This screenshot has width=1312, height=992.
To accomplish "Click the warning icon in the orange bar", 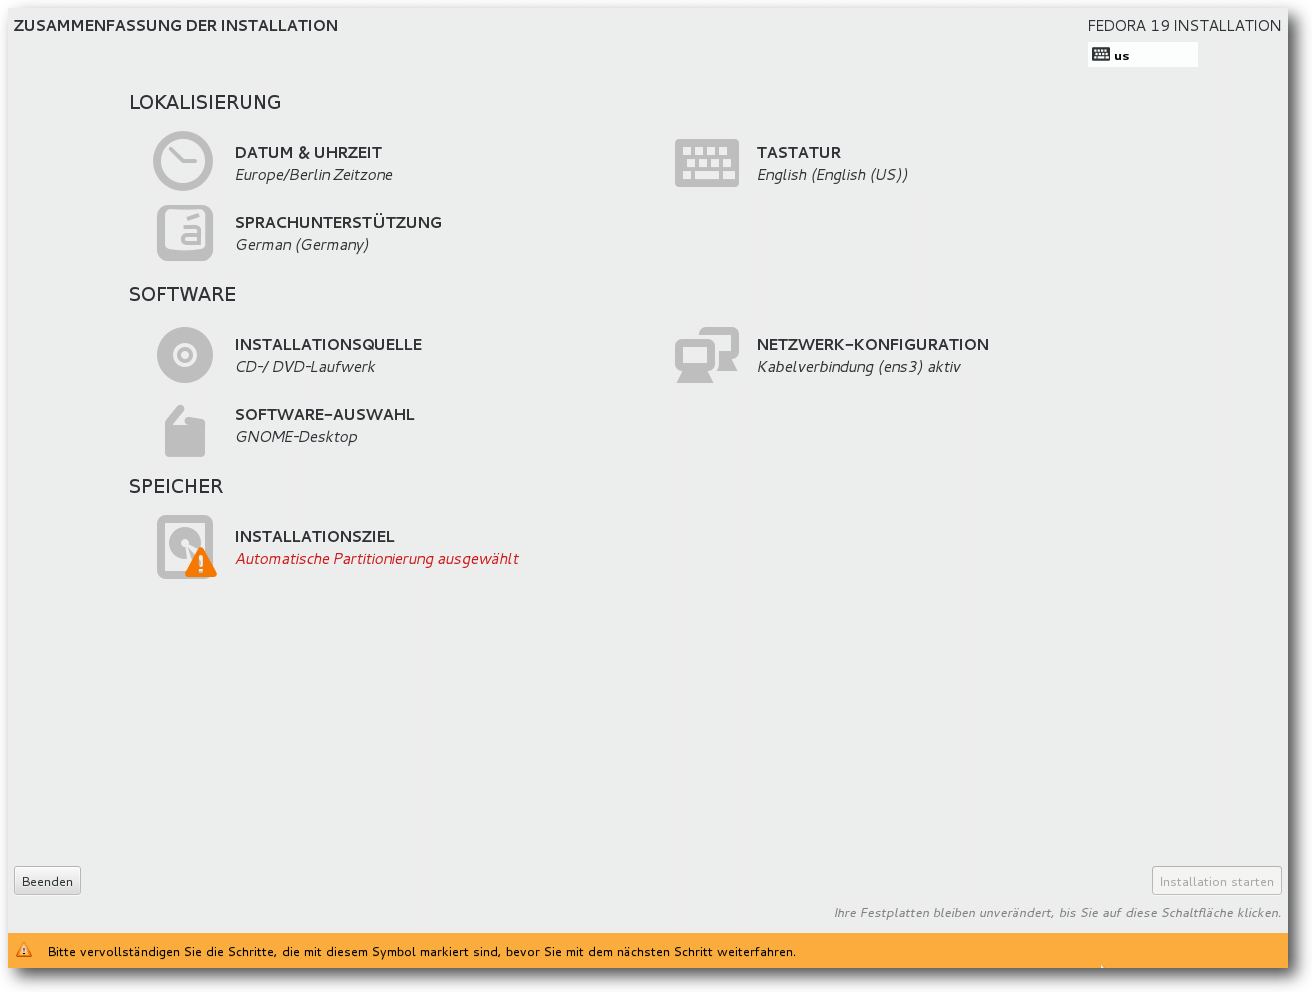I will pos(24,951).
